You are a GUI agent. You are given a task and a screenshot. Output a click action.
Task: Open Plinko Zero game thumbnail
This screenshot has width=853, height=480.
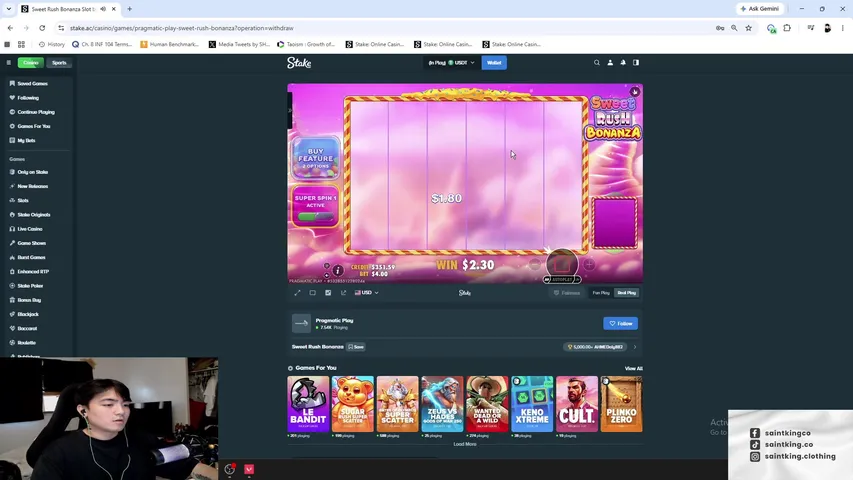[621, 404]
